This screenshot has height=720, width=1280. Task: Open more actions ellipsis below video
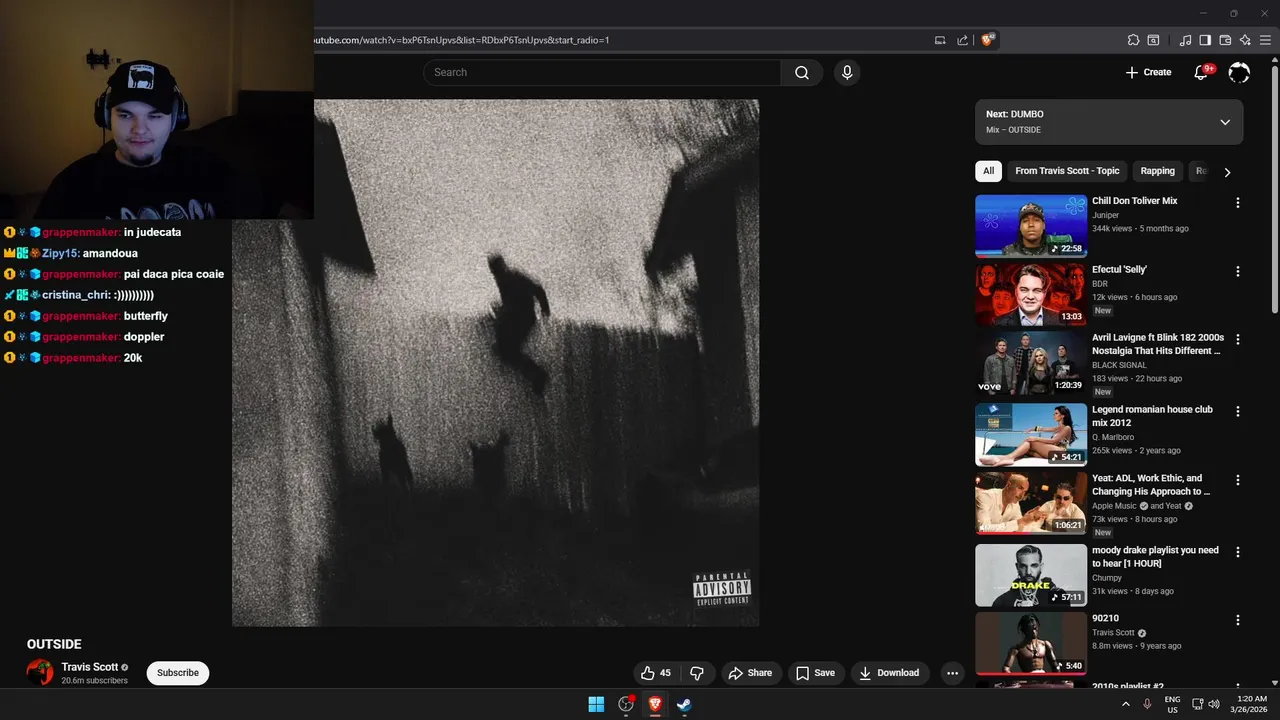pos(952,673)
